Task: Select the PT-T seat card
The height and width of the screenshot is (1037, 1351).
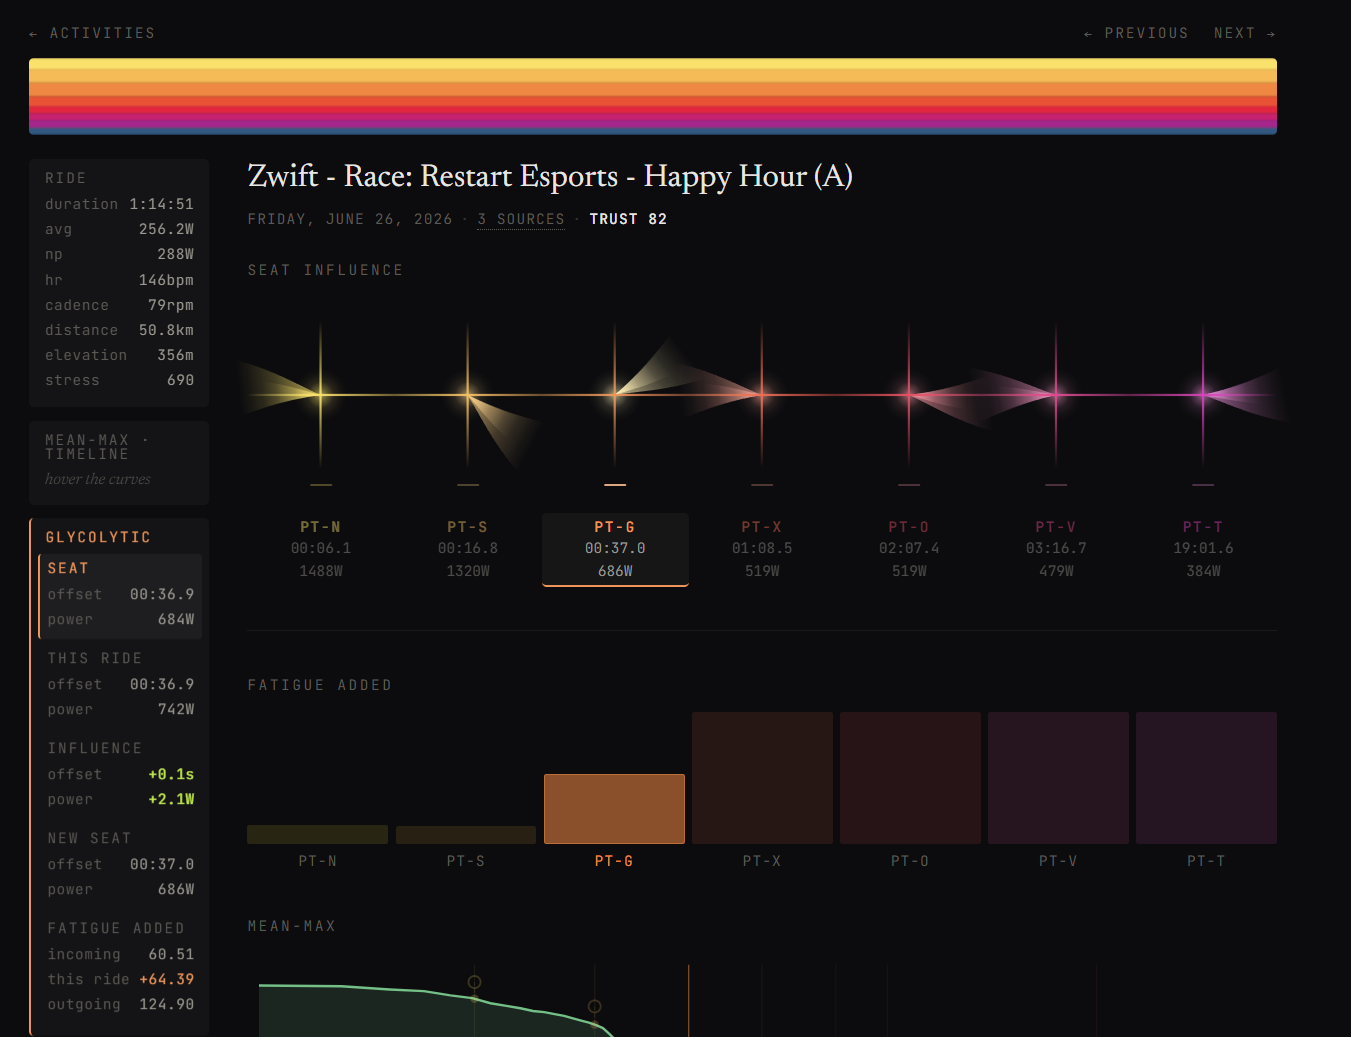Action: (1203, 549)
